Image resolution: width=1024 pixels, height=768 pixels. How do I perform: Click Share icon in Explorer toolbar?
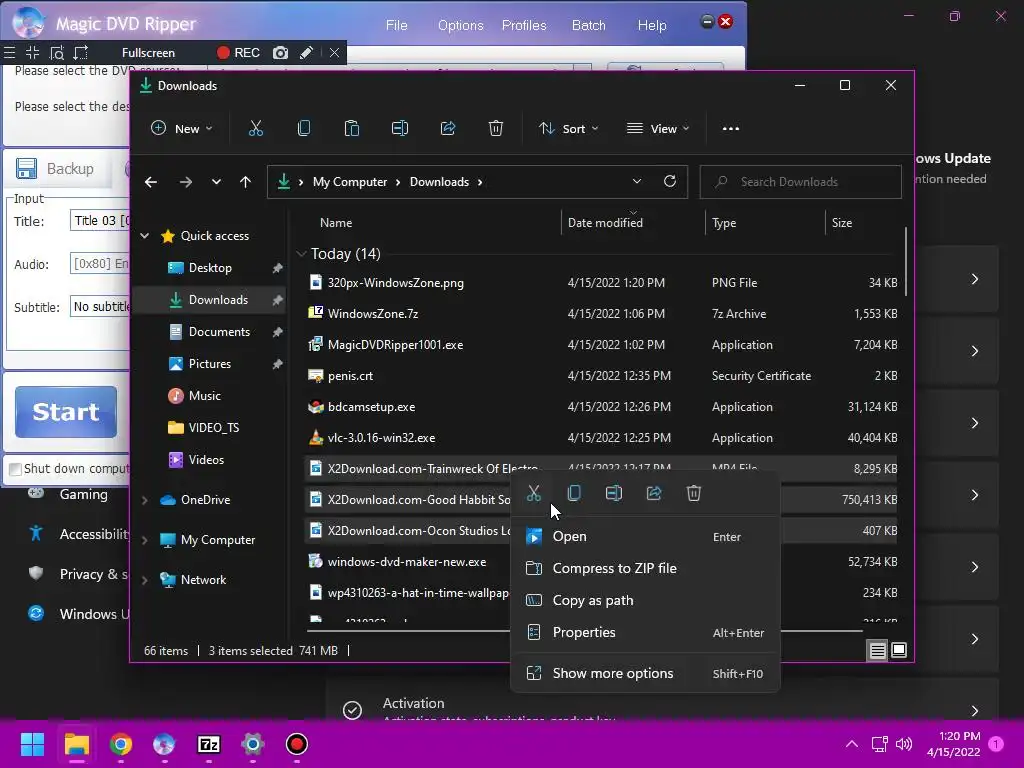coord(448,129)
